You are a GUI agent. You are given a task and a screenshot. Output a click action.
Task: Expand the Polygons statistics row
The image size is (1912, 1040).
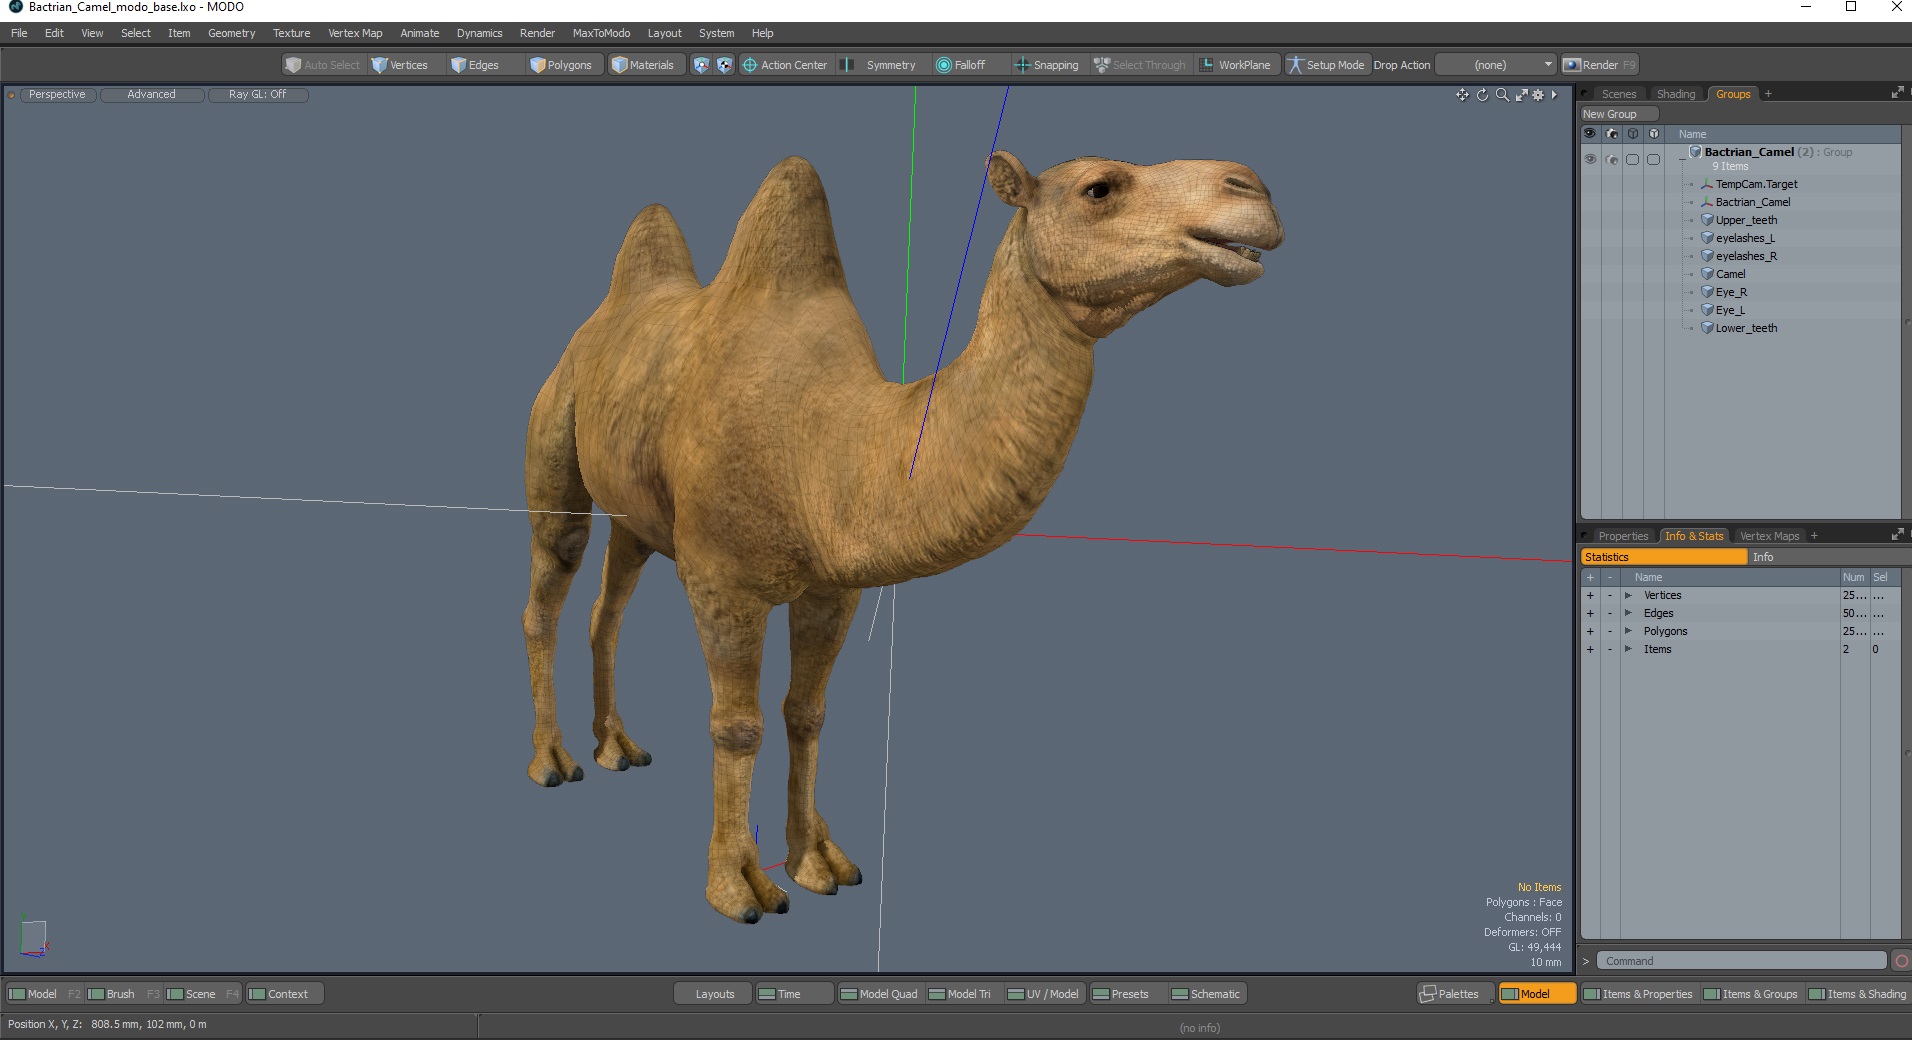1628,631
